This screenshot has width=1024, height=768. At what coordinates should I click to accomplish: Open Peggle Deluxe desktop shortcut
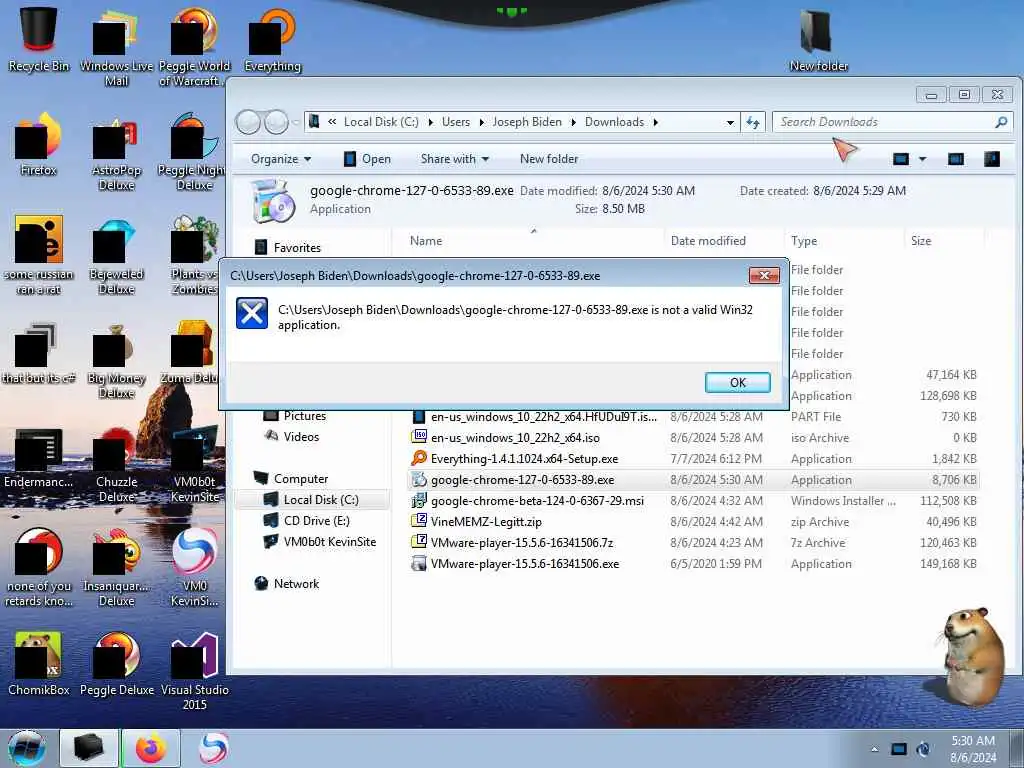(117, 664)
